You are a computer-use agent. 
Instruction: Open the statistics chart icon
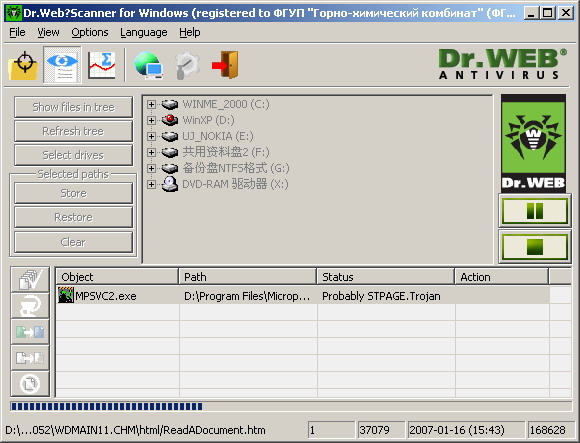102,65
